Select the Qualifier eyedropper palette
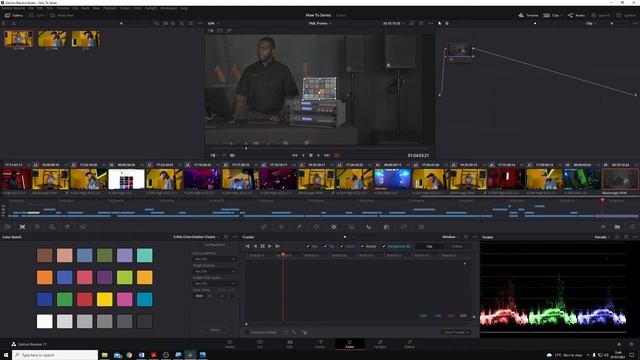This screenshot has width=640, height=360. [299, 227]
